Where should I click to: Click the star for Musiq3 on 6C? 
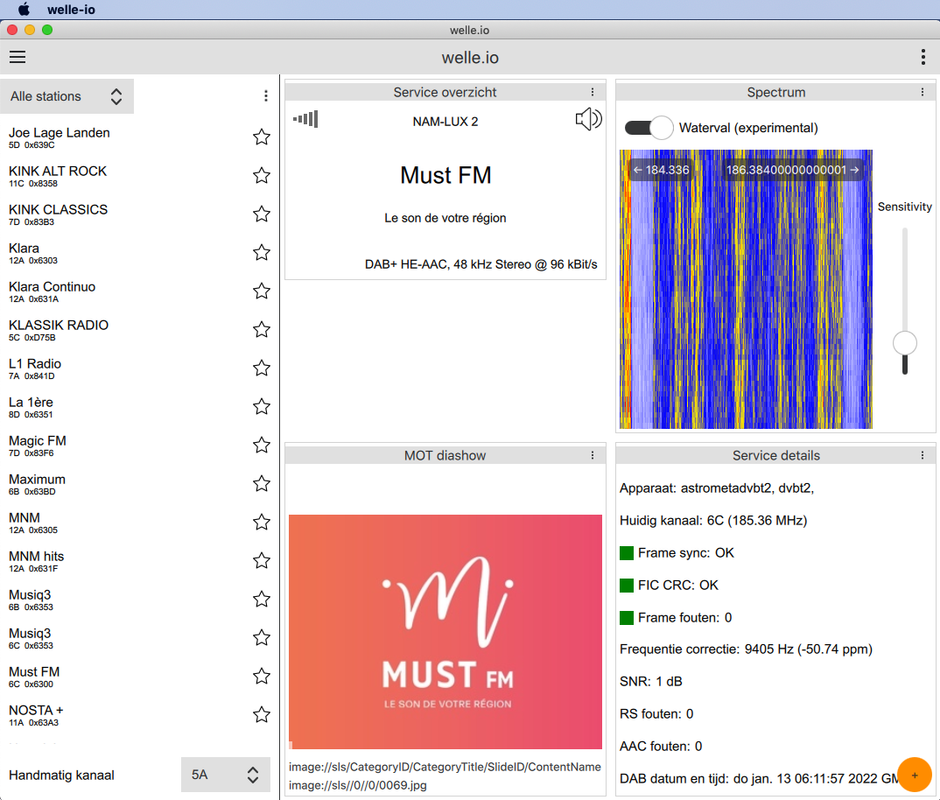click(x=261, y=637)
